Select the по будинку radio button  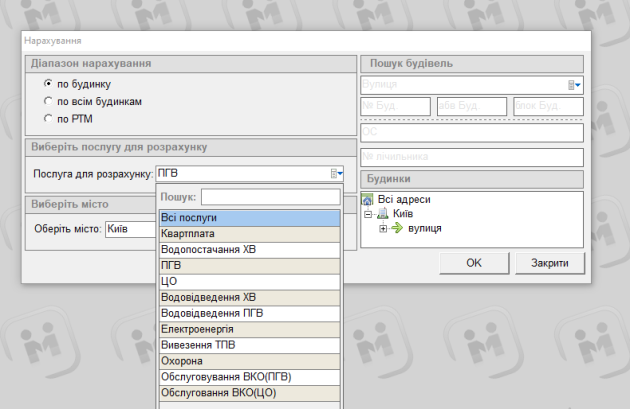click(x=47, y=84)
